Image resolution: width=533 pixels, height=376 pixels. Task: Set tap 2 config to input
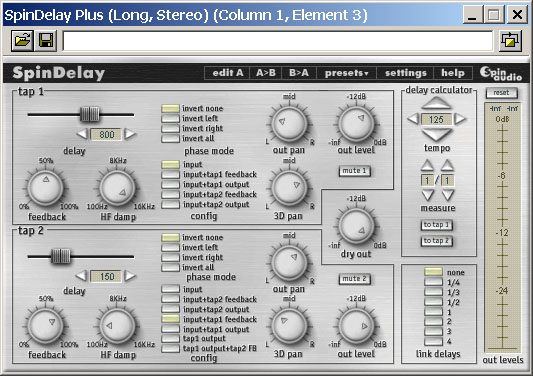(170, 289)
